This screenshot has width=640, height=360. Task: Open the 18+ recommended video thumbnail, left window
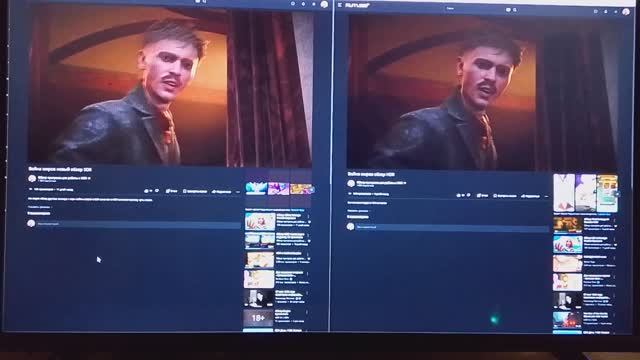pyautogui.click(x=258, y=318)
